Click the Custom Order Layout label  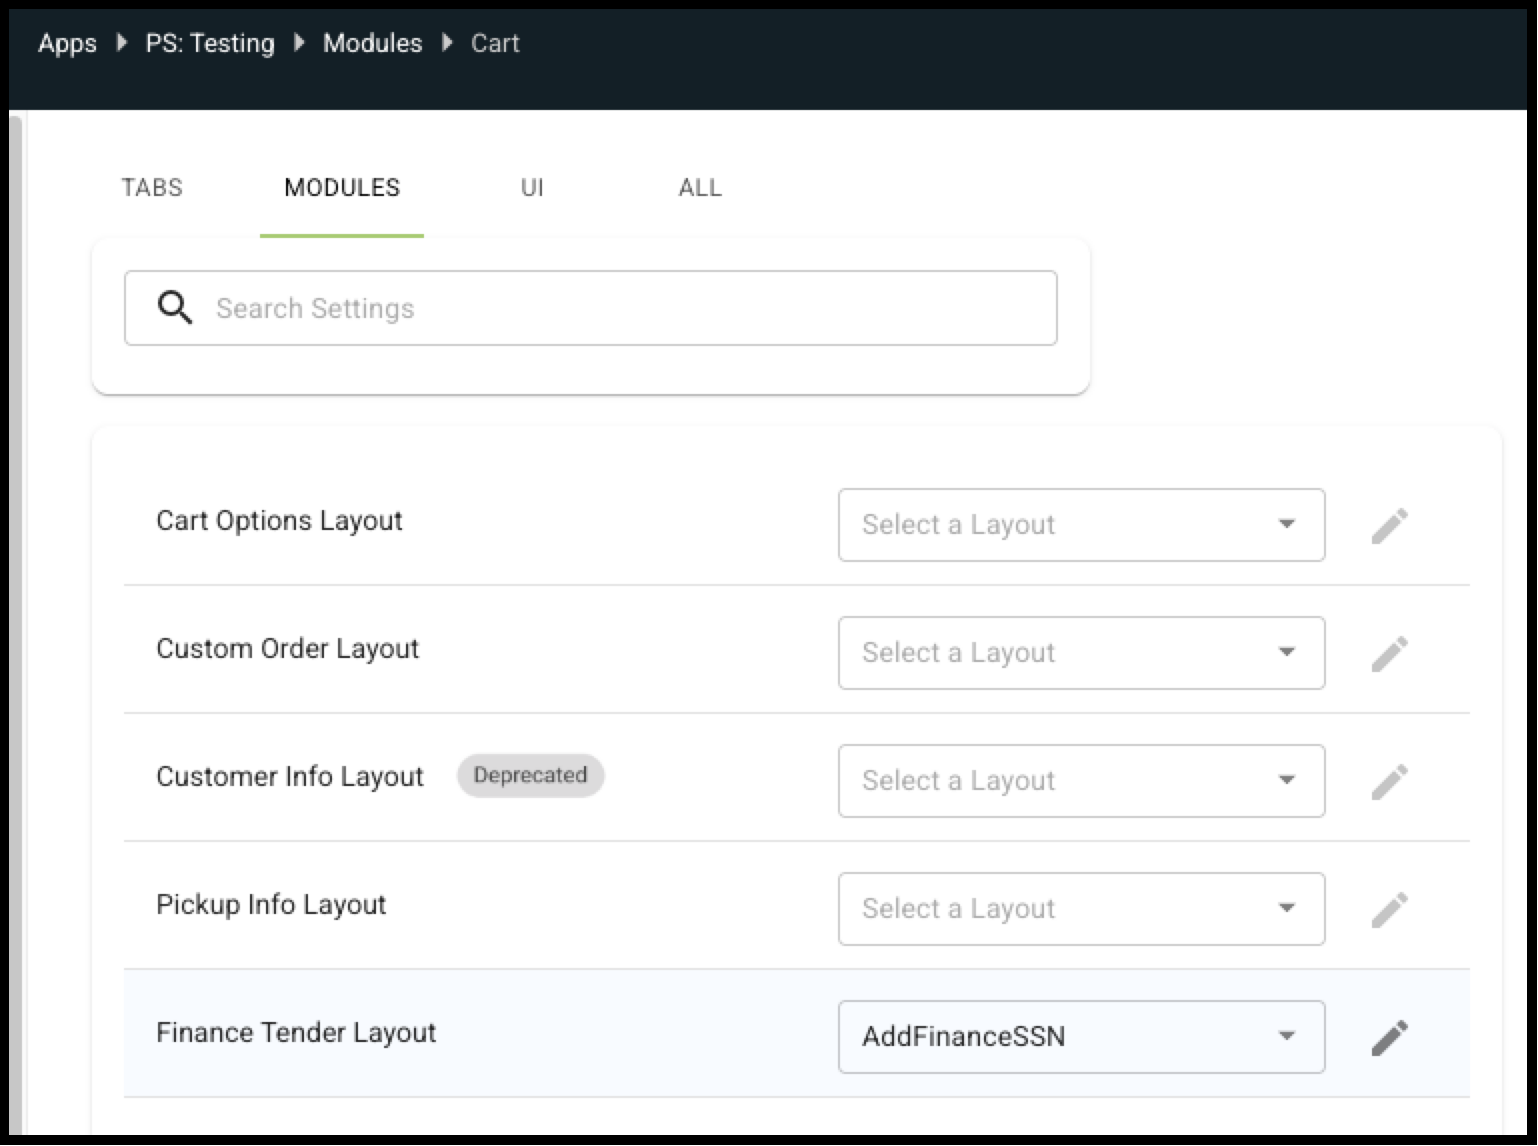coord(287,649)
